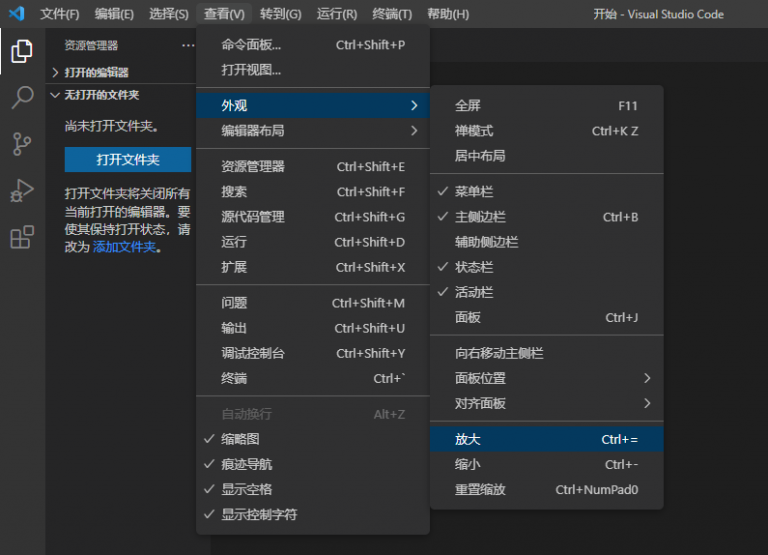The image size is (768, 555).
Task: Choose 调试控制台 menu entry
Action: click(313, 353)
